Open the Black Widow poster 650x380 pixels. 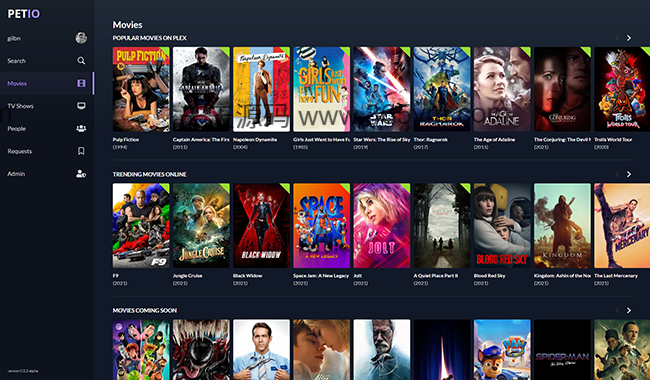click(262, 225)
